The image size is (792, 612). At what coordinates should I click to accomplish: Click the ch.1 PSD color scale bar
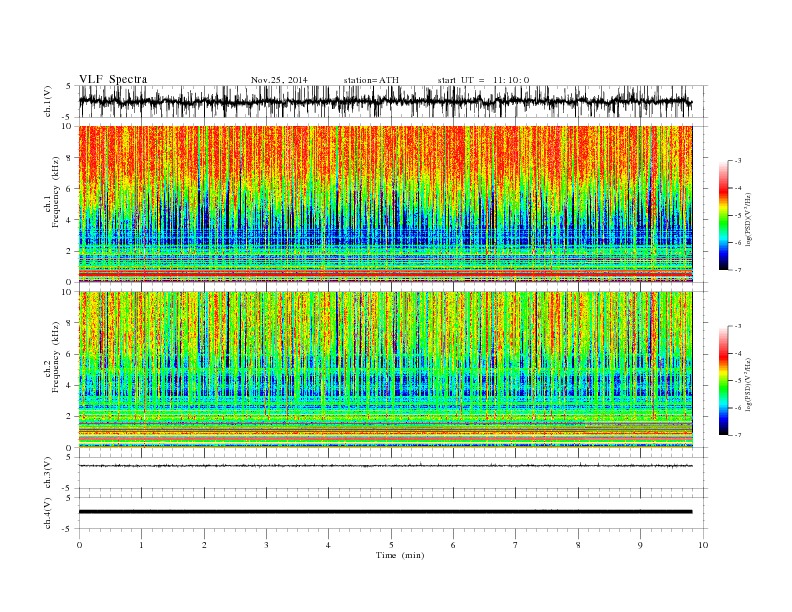tap(723, 215)
